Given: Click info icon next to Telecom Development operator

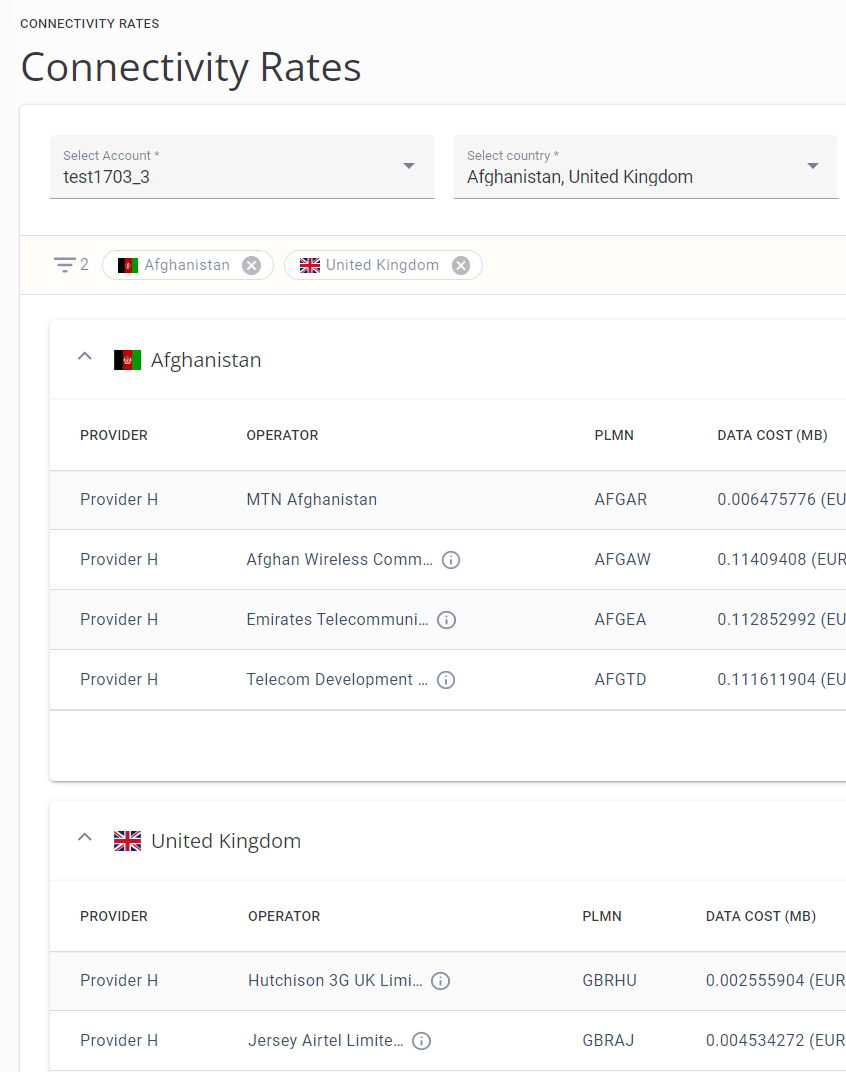Looking at the screenshot, I should coord(446,680).
